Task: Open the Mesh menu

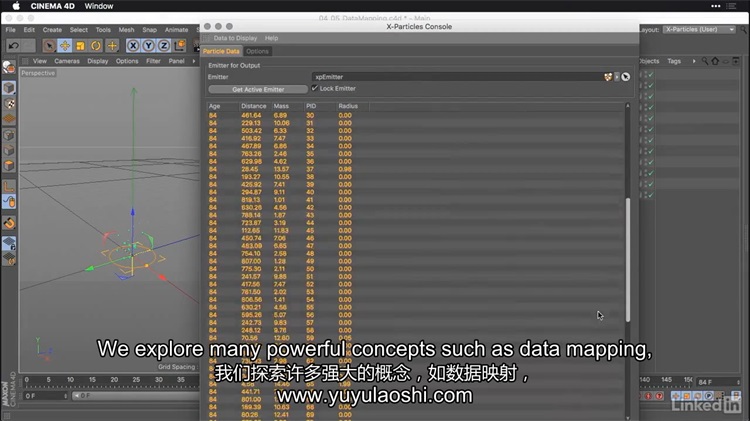Action: click(x=126, y=30)
